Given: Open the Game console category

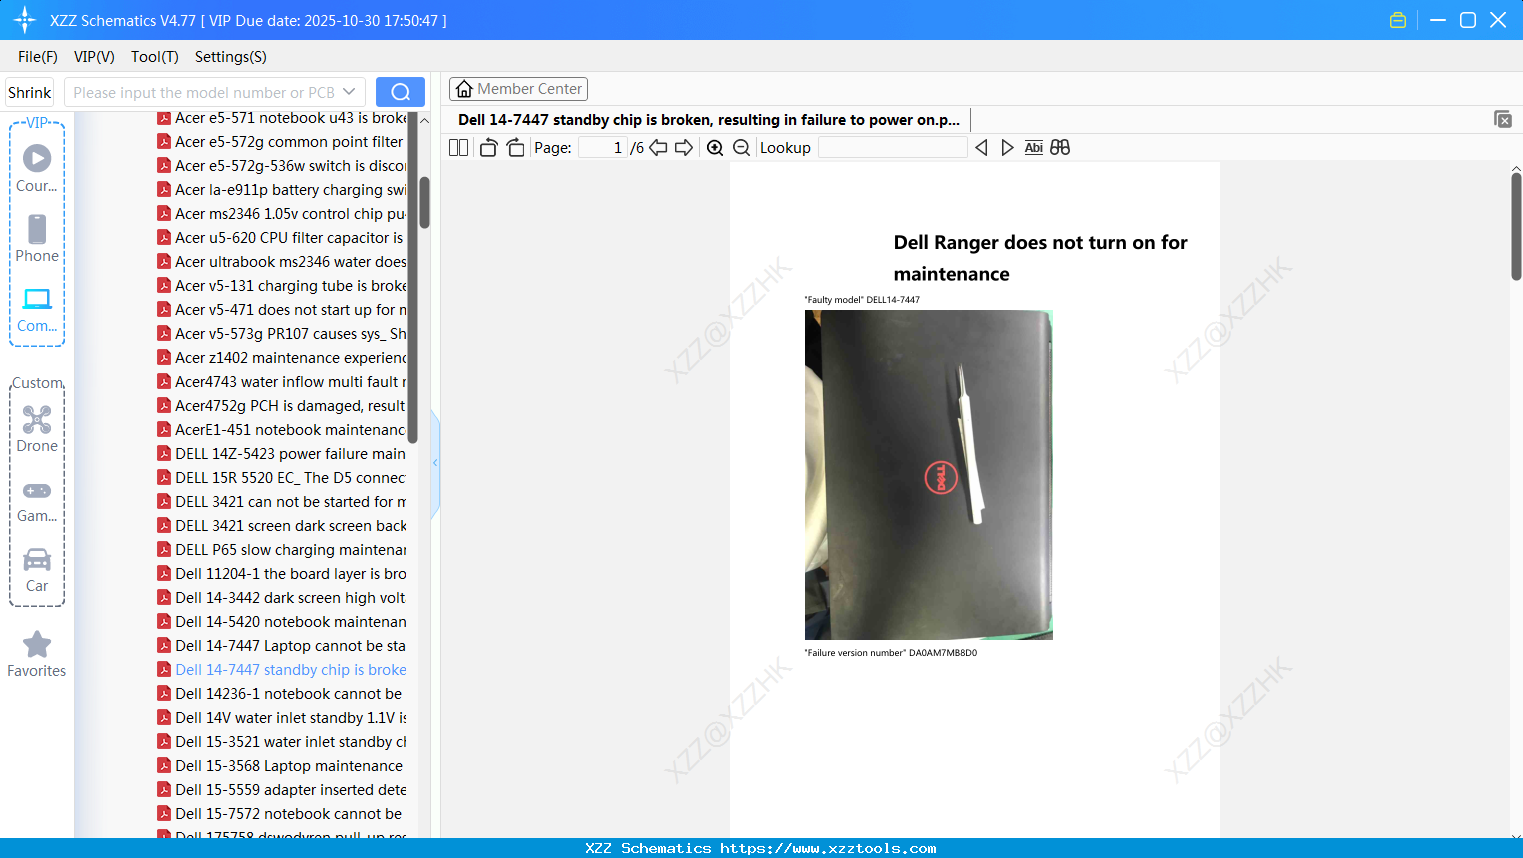Looking at the screenshot, I should (37, 500).
